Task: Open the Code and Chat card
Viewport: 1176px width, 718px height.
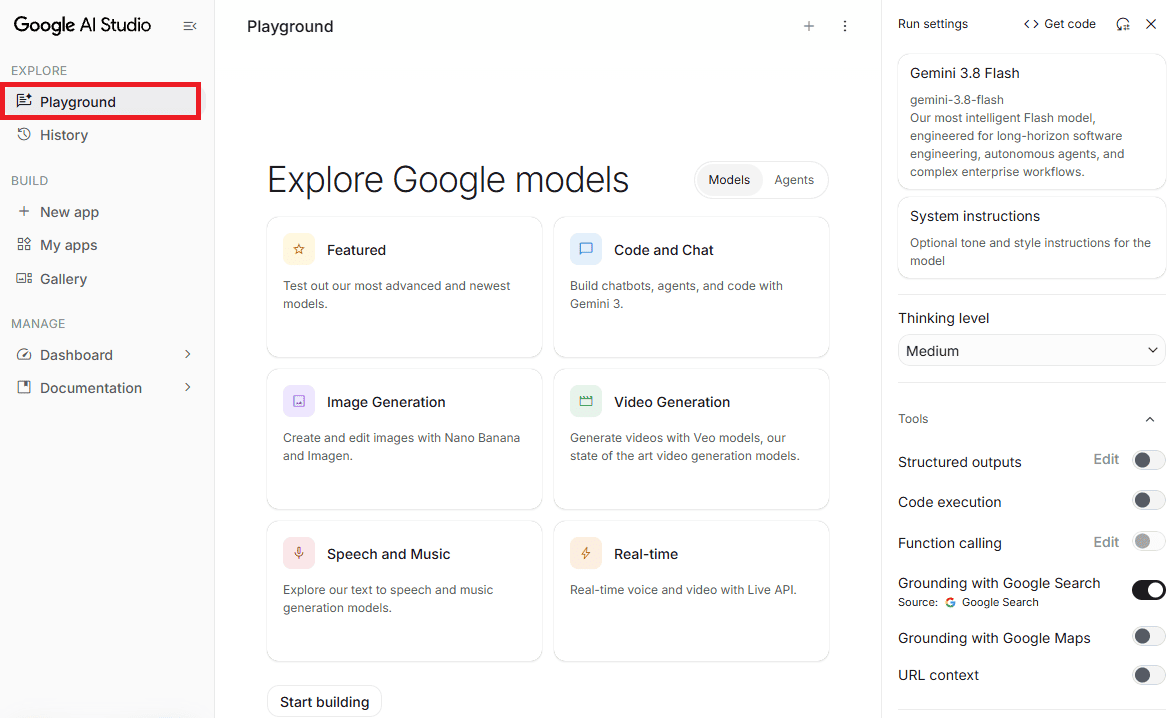Action: pos(692,287)
